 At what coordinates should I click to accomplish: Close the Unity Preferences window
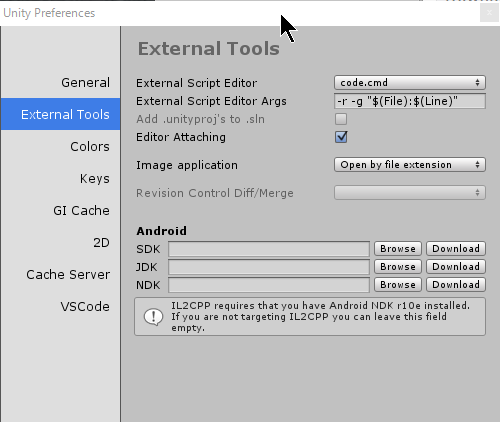click(489, 13)
